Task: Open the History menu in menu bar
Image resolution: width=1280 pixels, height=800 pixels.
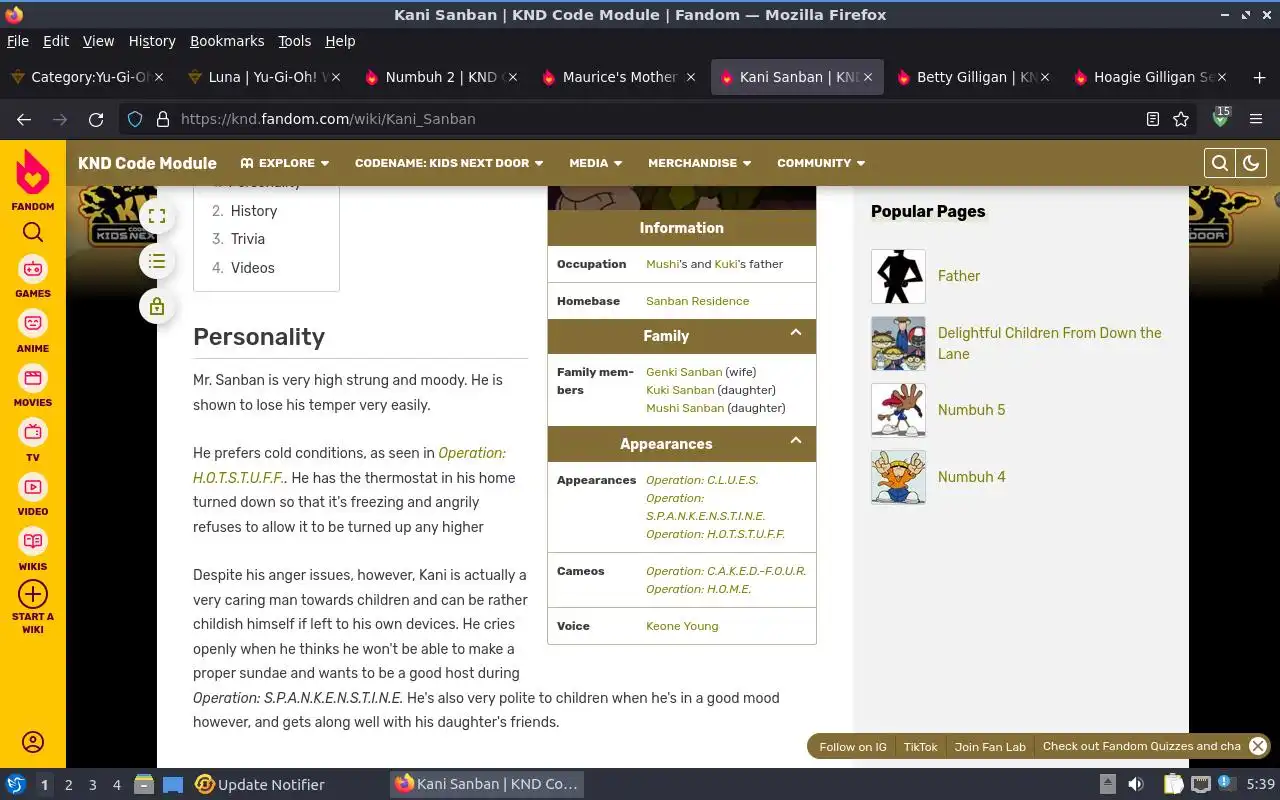Action: click(x=152, y=41)
